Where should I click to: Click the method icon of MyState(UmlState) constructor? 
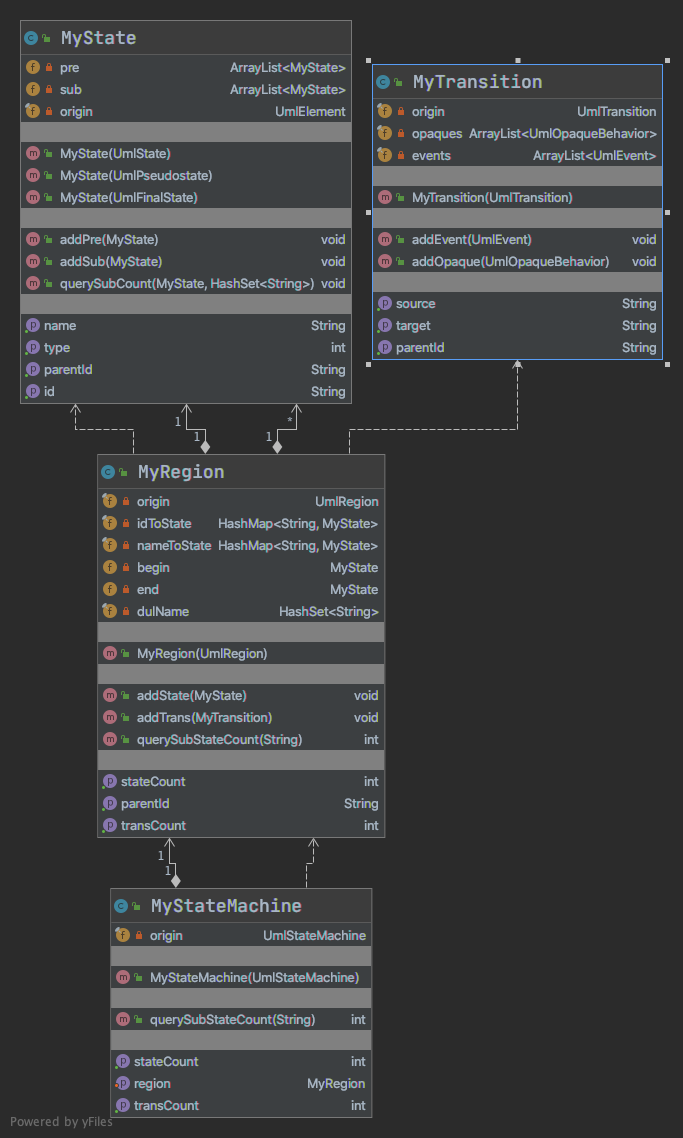tap(33, 154)
